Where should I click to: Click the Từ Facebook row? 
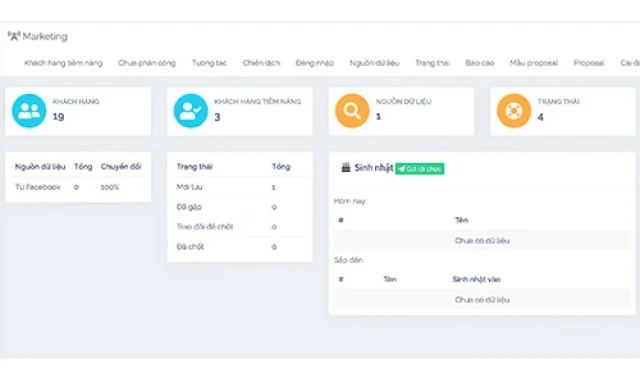(x=78, y=187)
